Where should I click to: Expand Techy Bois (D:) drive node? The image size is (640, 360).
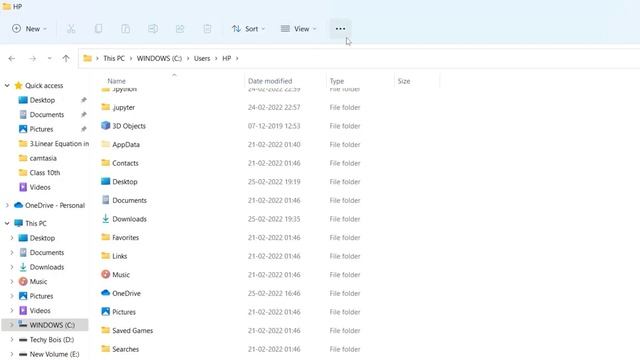coord(12,340)
